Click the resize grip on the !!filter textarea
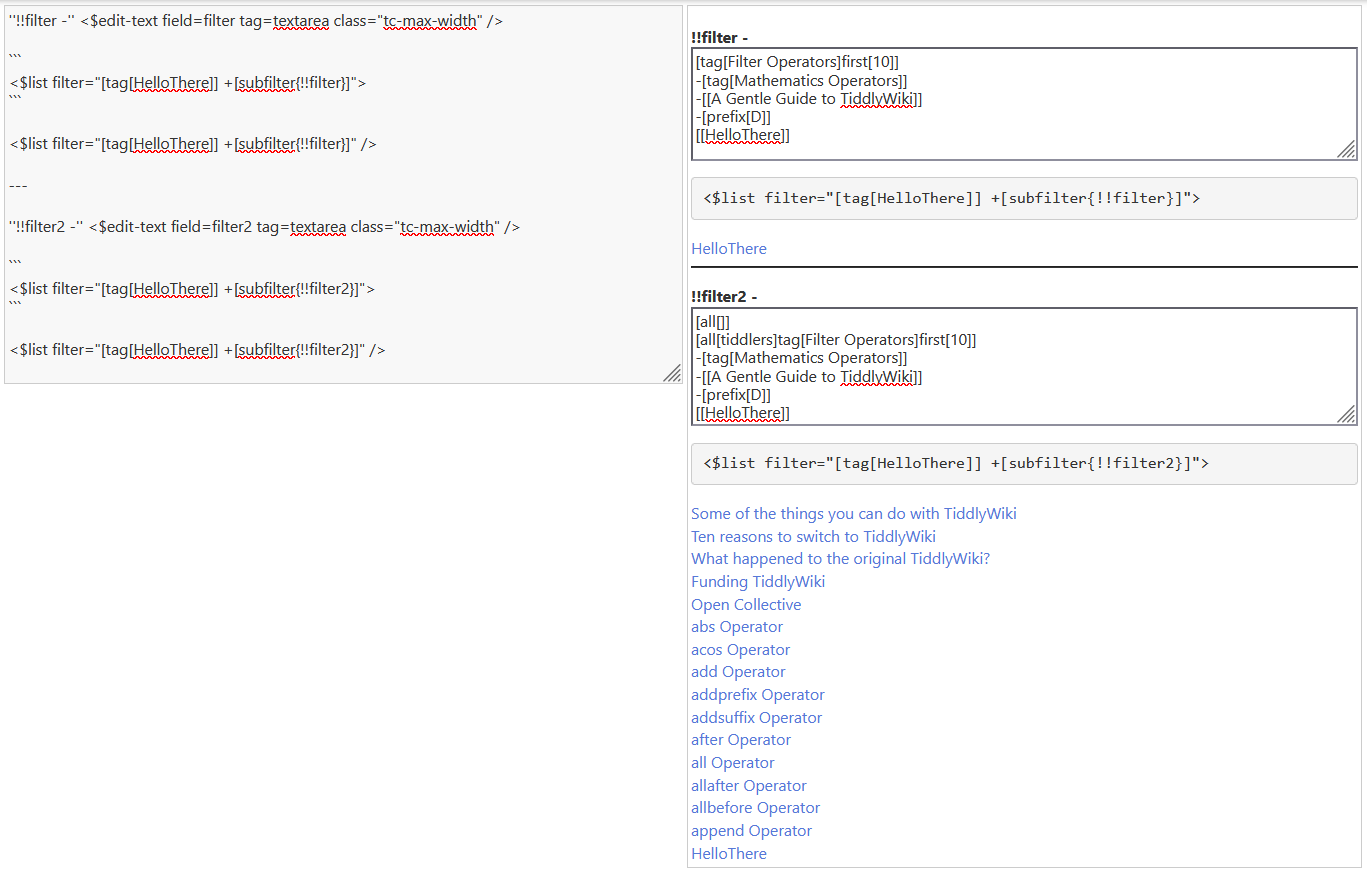Screen dimensions: 1367x873 tap(1347, 150)
